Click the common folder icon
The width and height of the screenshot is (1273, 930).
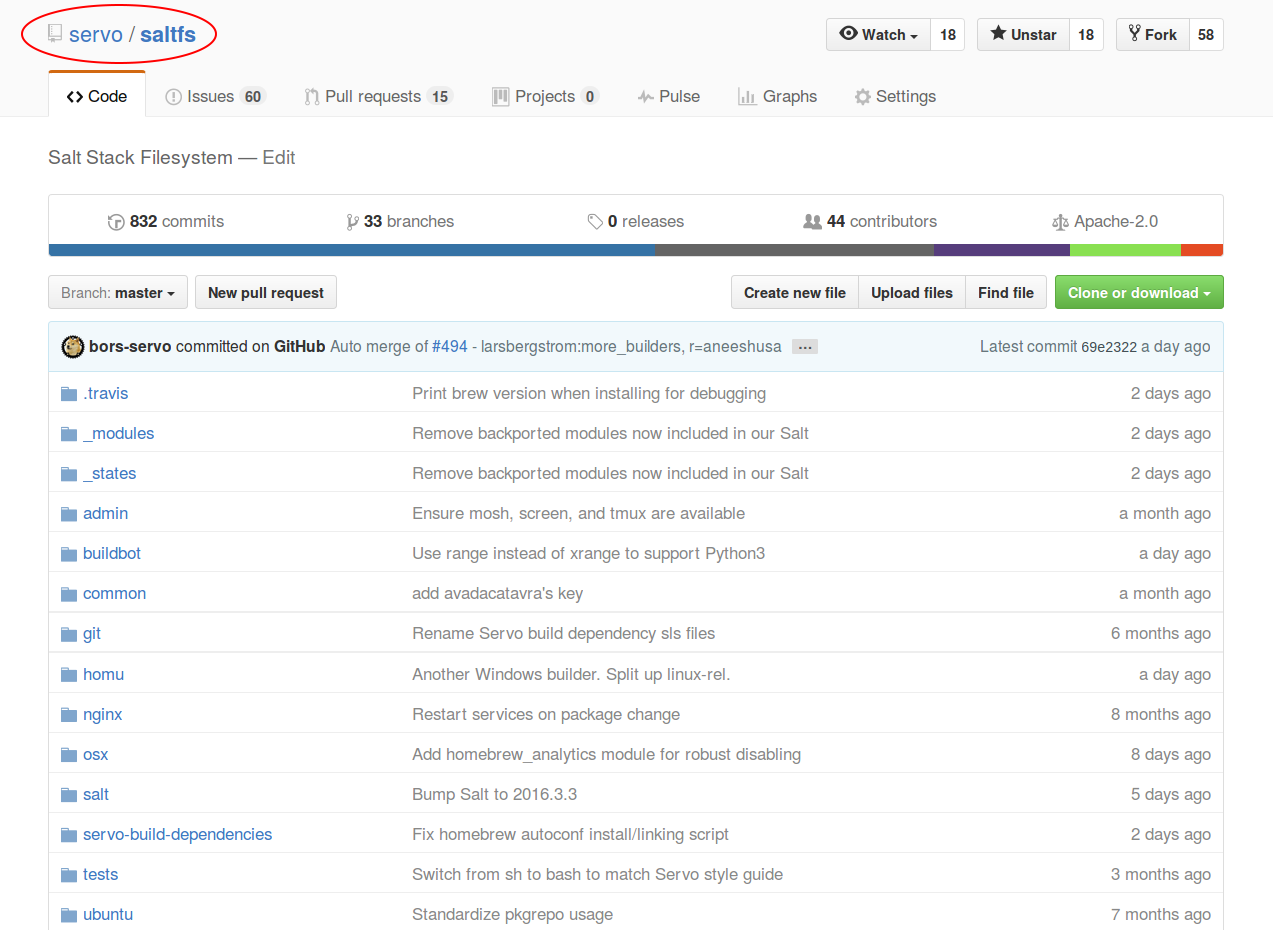(69, 594)
